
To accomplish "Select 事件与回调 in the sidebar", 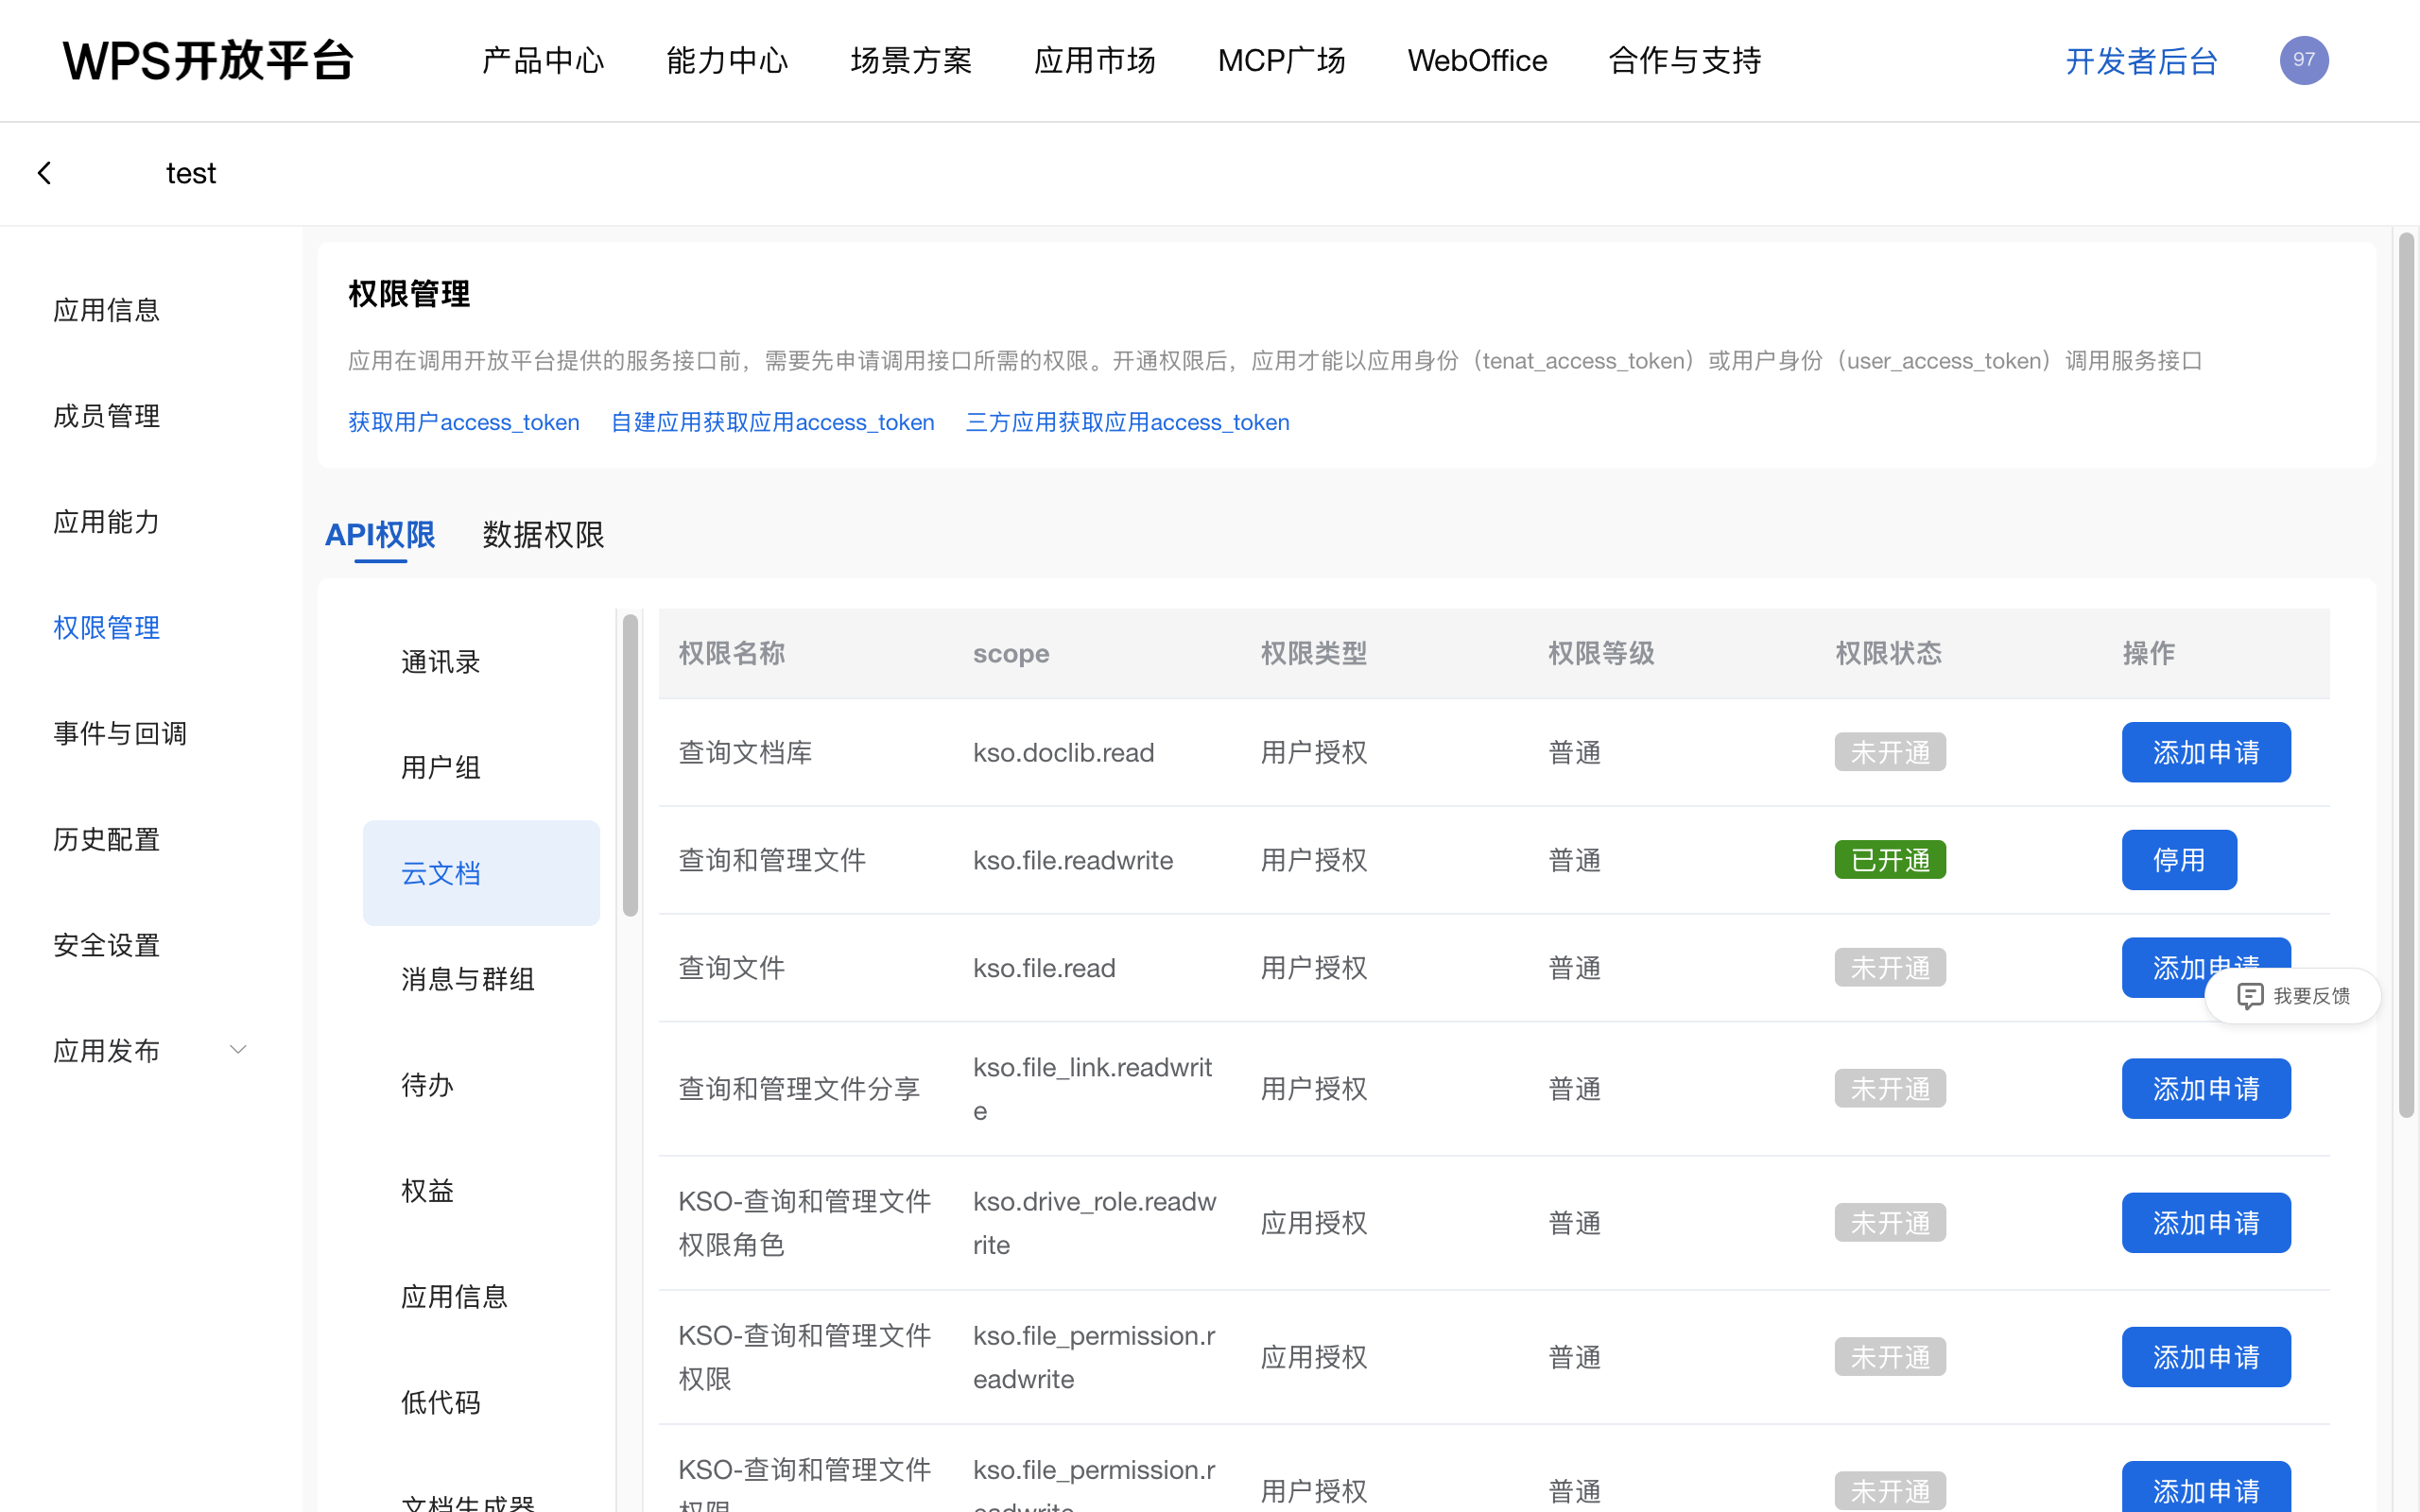I will [x=120, y=733].
